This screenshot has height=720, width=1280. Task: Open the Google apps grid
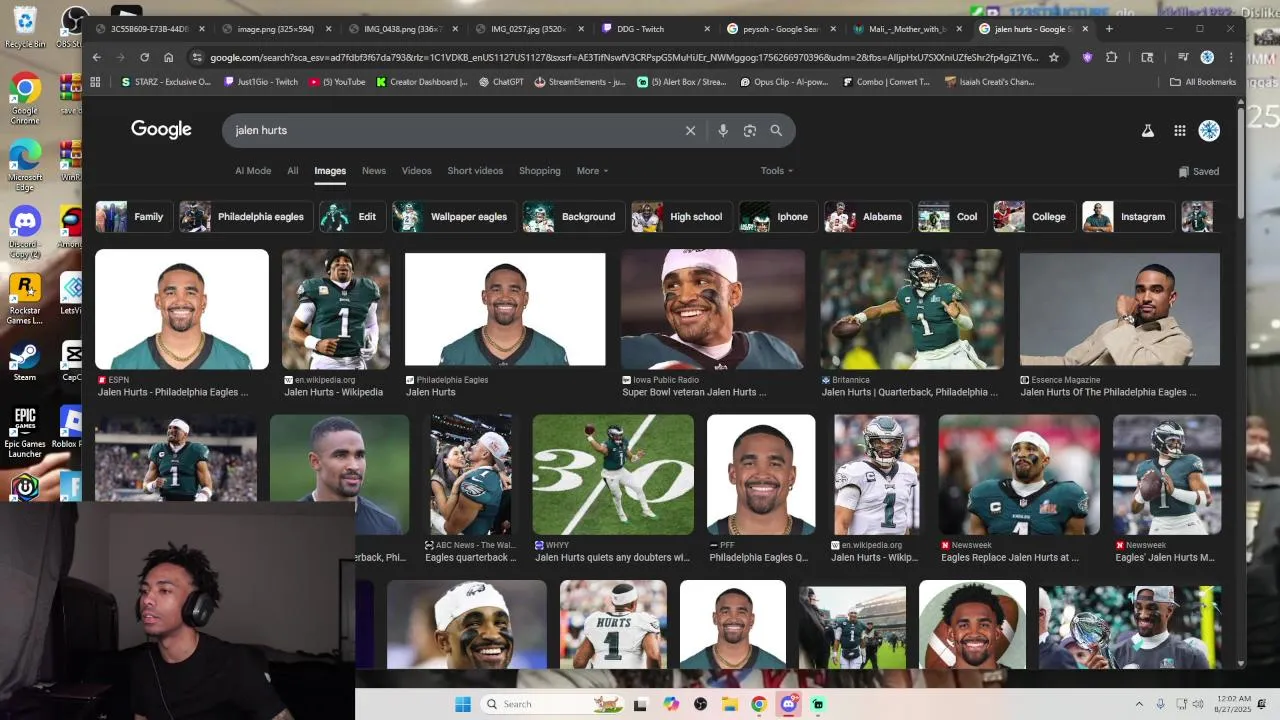point(1180,131)
